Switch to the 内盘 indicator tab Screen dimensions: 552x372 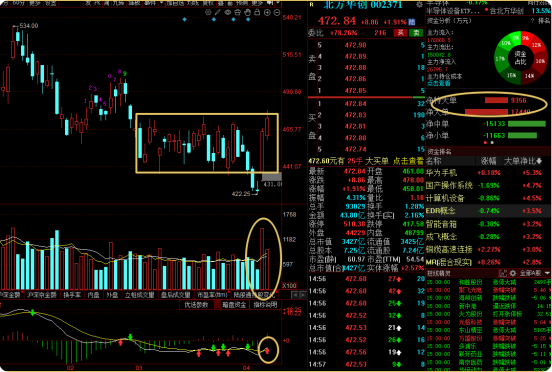(93, 295)
